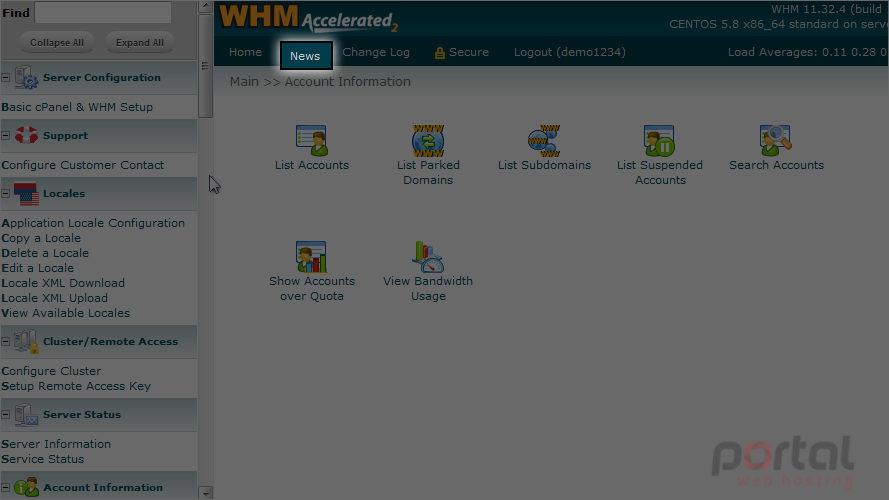Open Configure Customer Contact link
Screen dimensions: 889x500
coord(83,165)
